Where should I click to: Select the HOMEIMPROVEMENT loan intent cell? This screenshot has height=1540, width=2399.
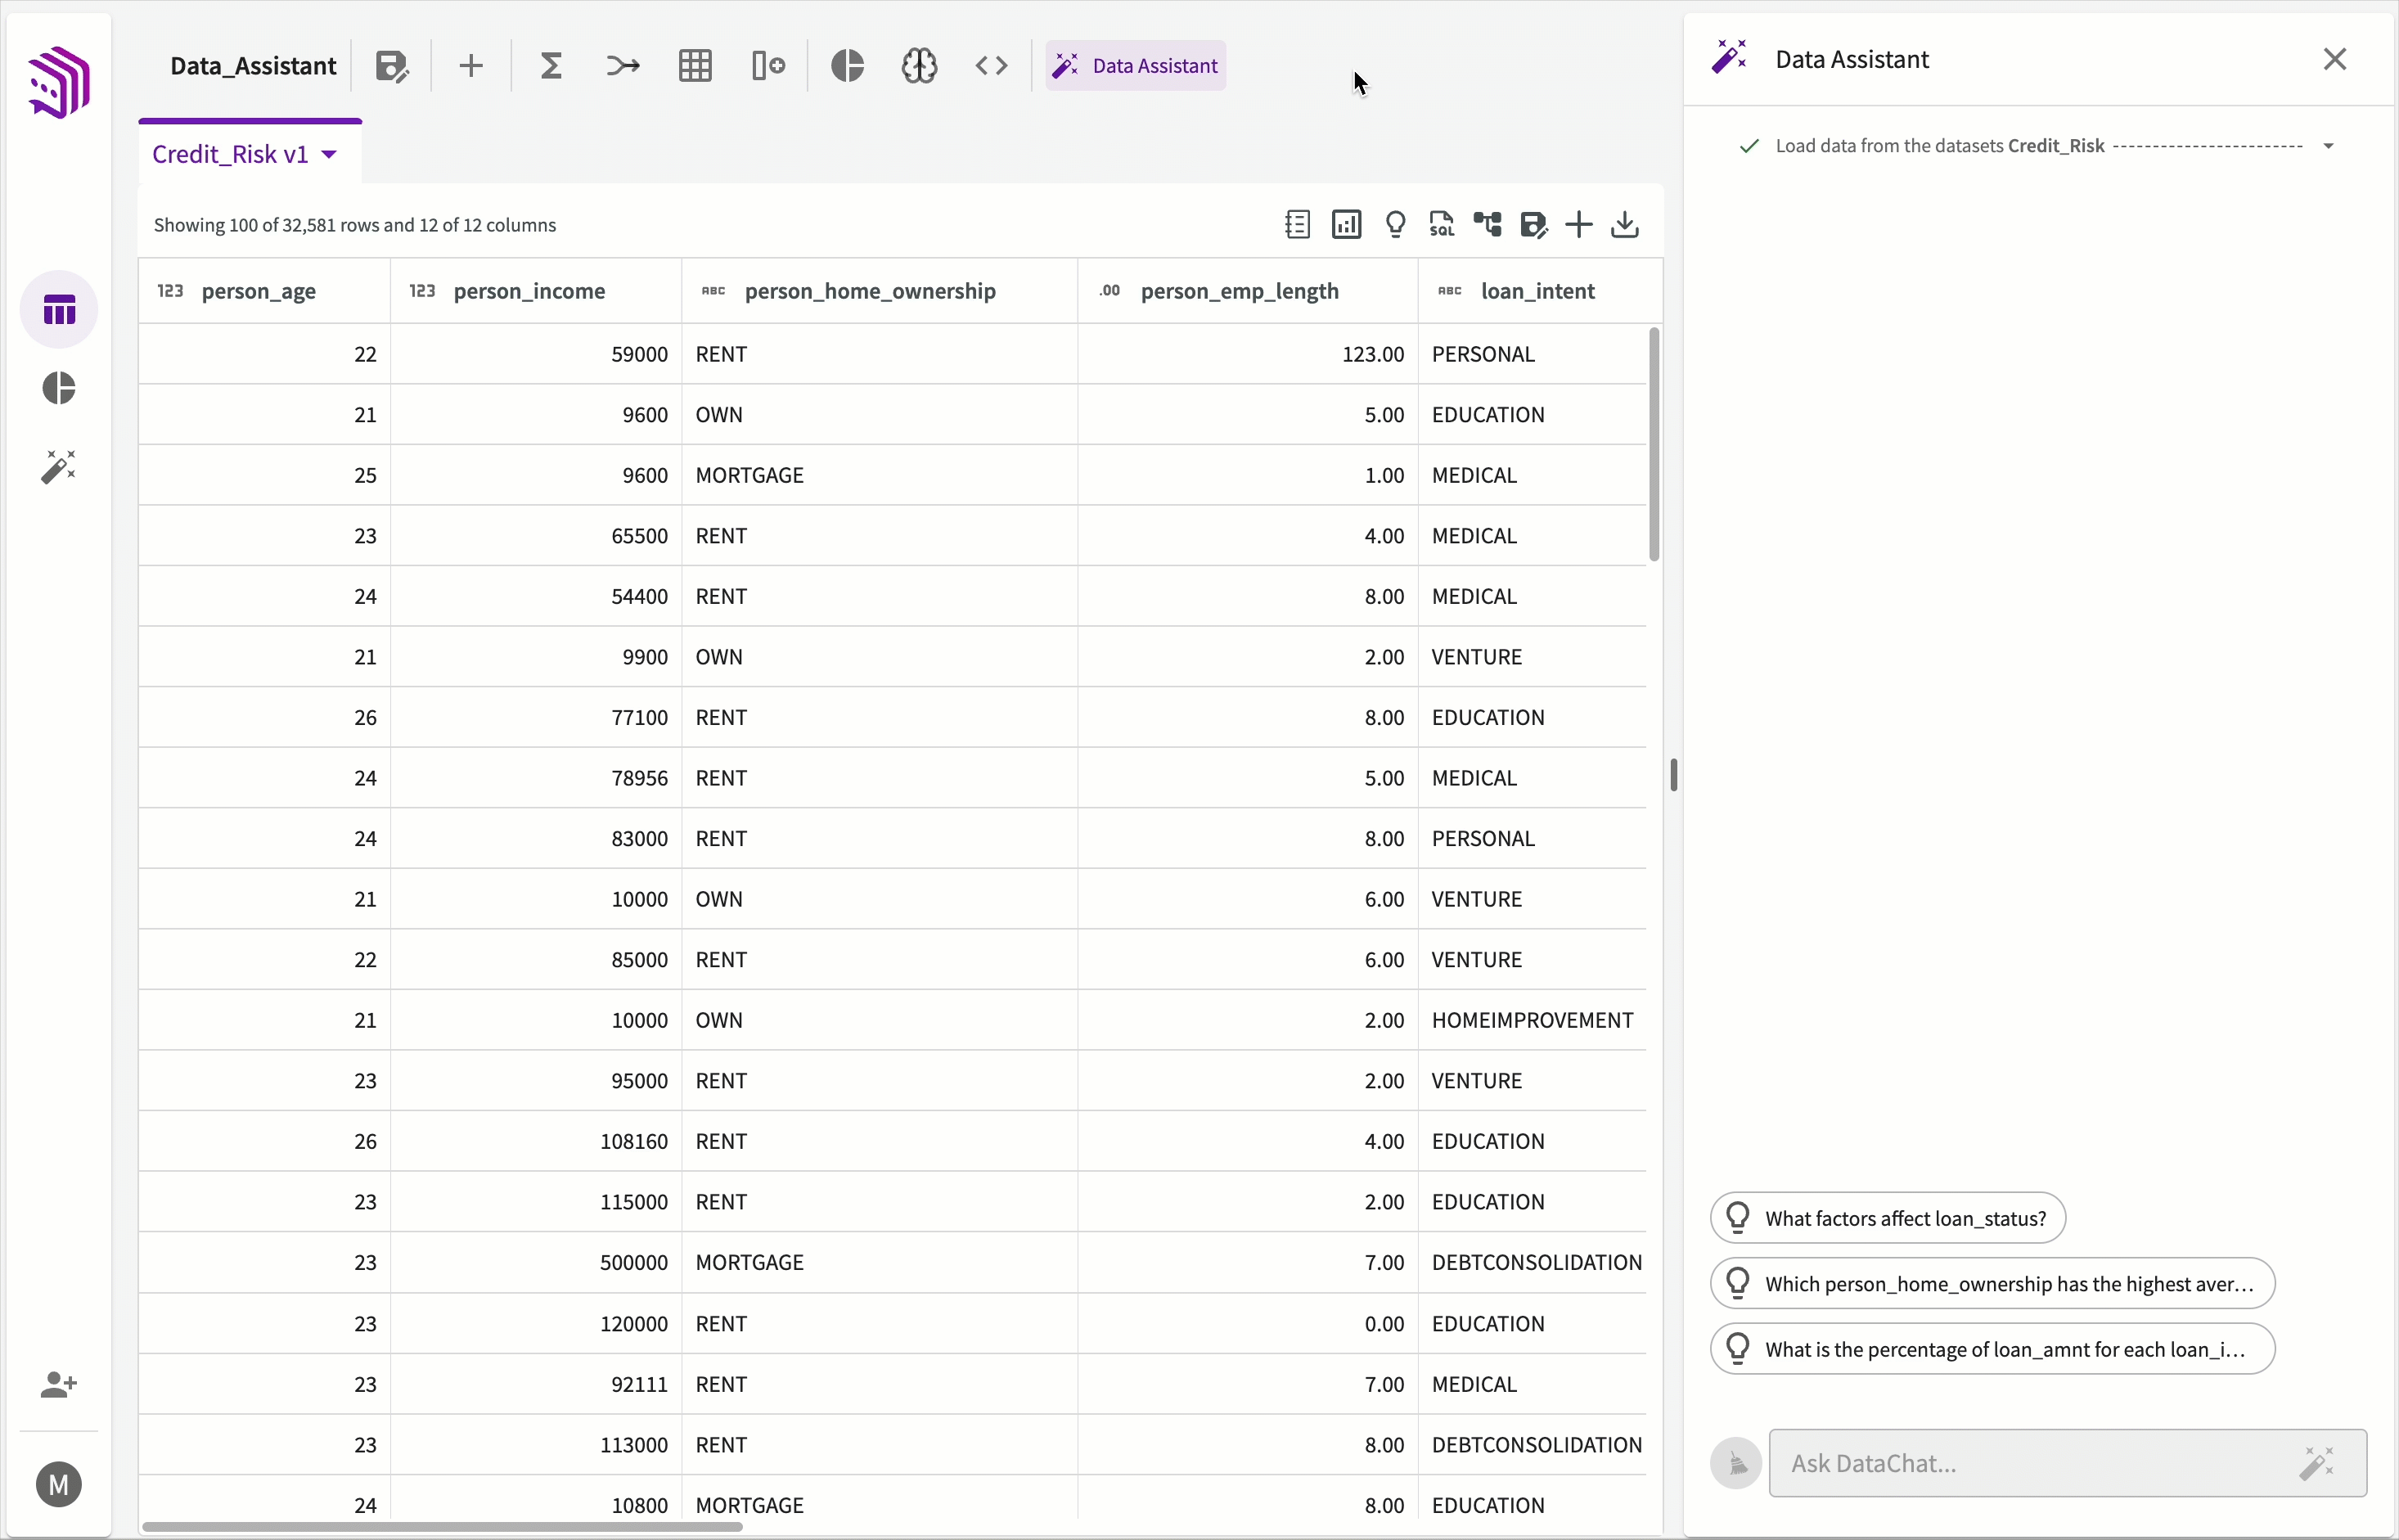[1532, 1020]
